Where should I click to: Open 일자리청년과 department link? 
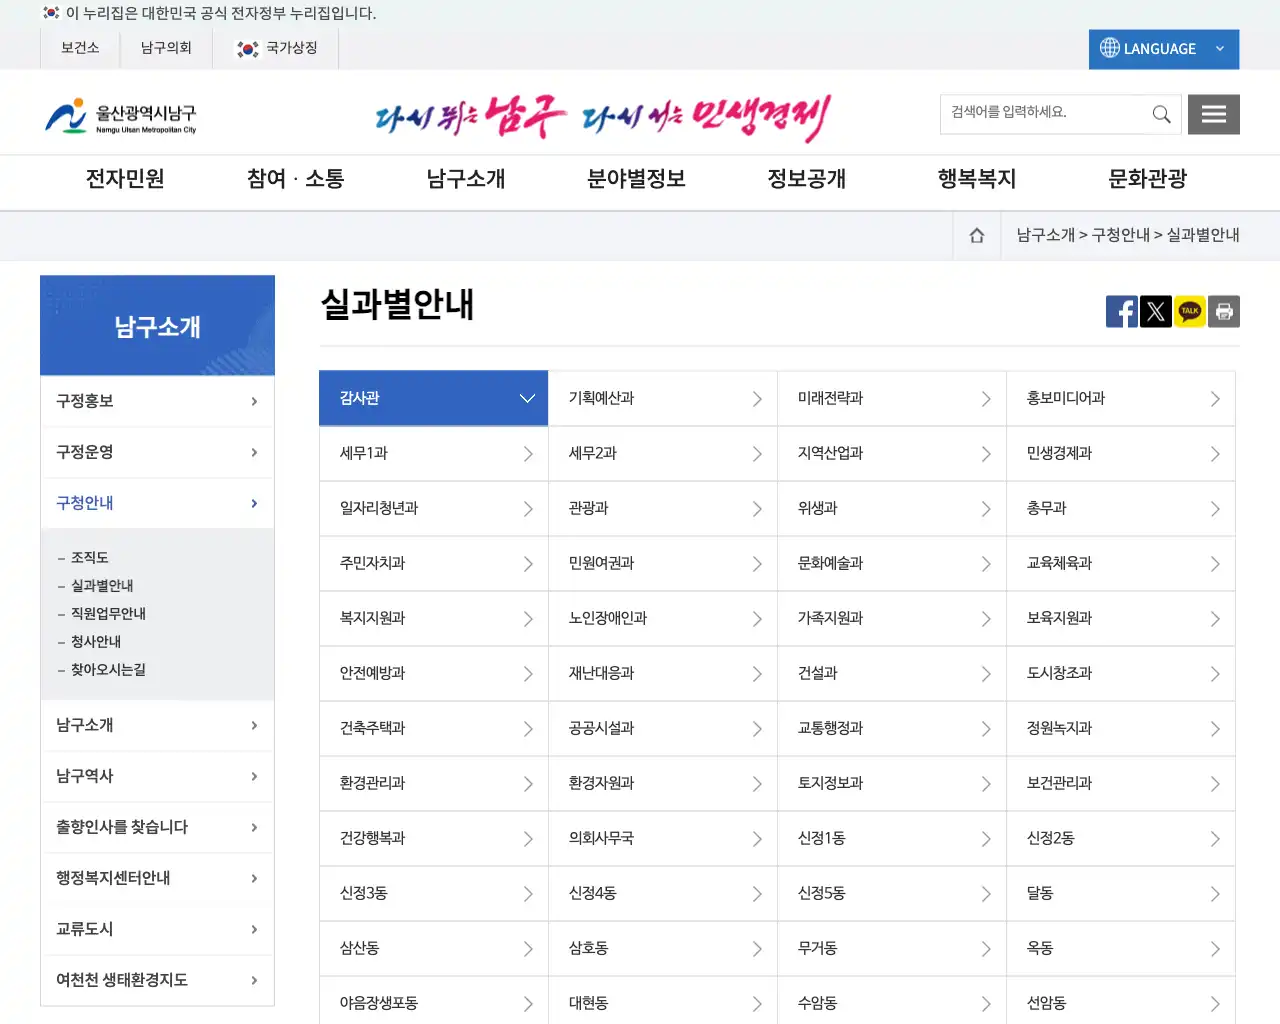(433, 508)
